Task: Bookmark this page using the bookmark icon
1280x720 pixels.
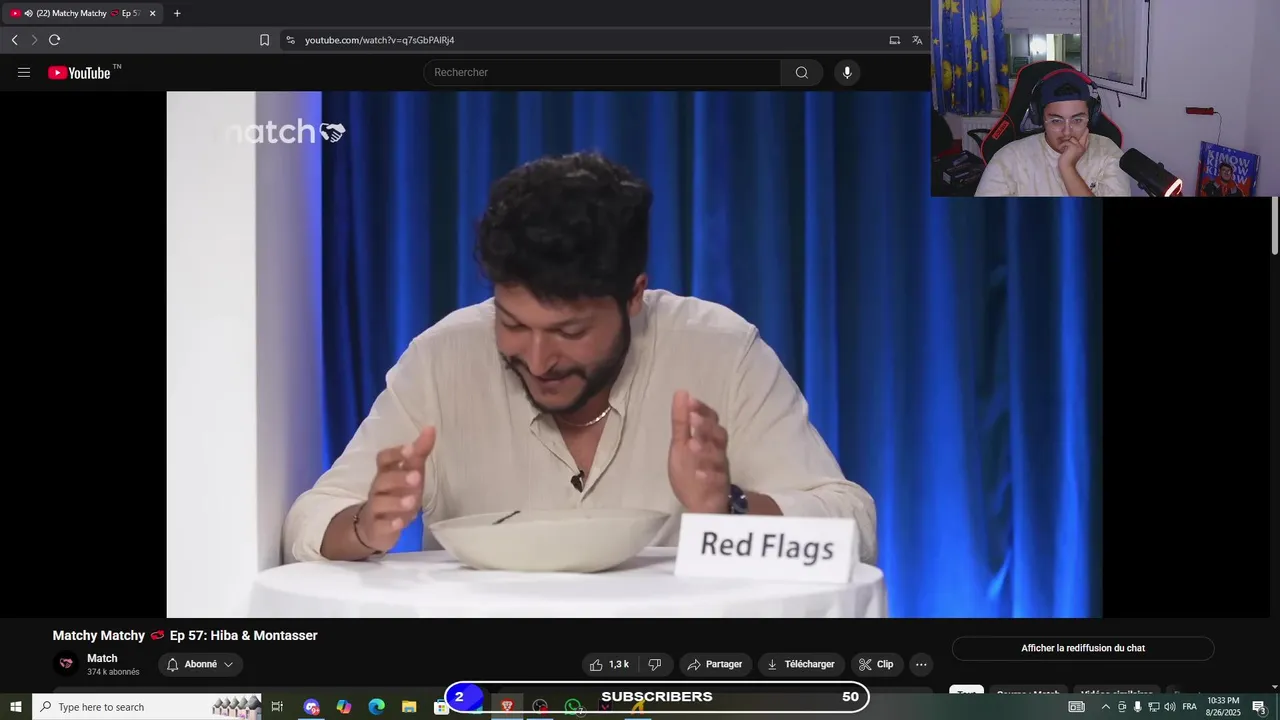Action: coord(264,40)
